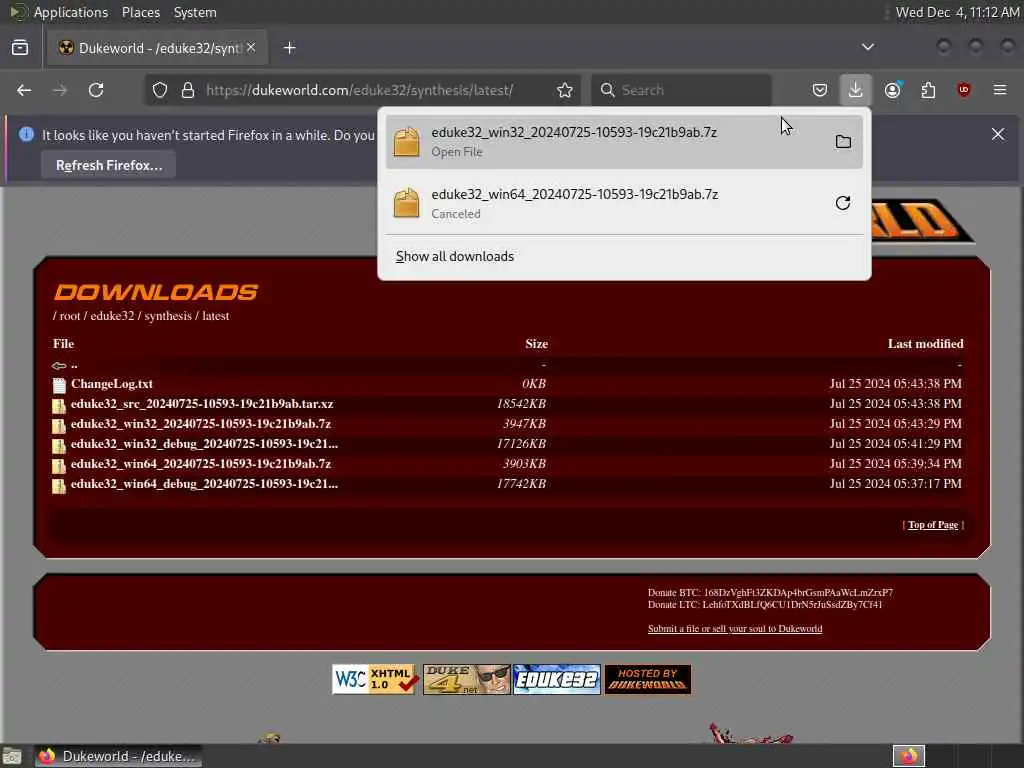The height and width of the screenshot is (768, 1024).
Task: Click the Donate BTC address text
Action: point(770,593)
